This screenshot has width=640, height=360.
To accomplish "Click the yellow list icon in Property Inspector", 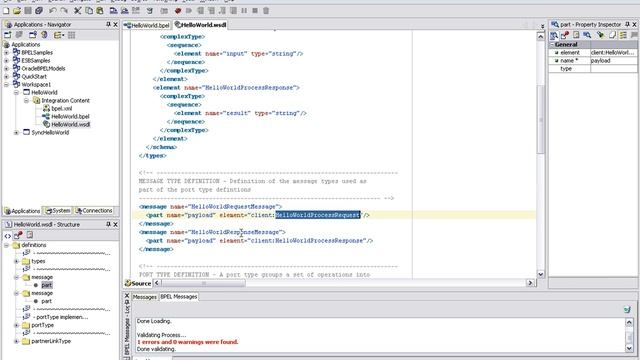I will (x=623, y=36).
